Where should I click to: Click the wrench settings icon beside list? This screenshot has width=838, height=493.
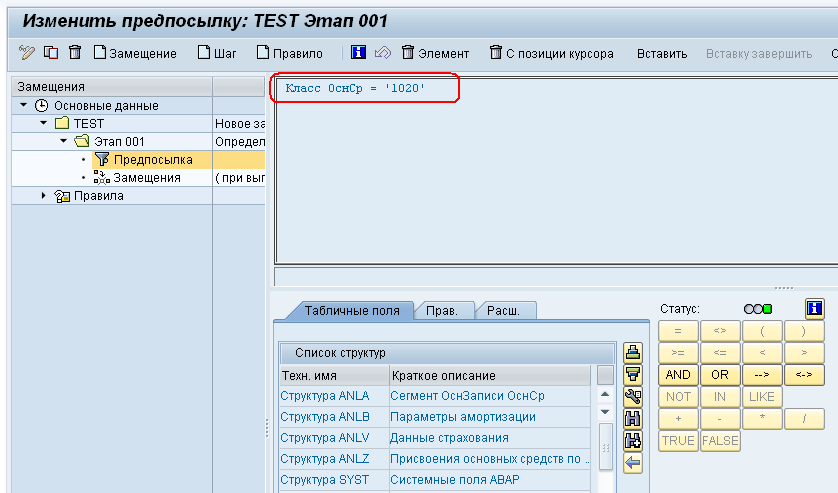(x=633, y=397)
